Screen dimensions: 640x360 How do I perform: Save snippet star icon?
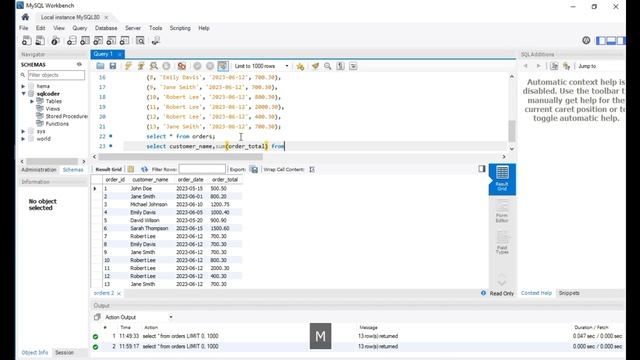pos(300,66)
